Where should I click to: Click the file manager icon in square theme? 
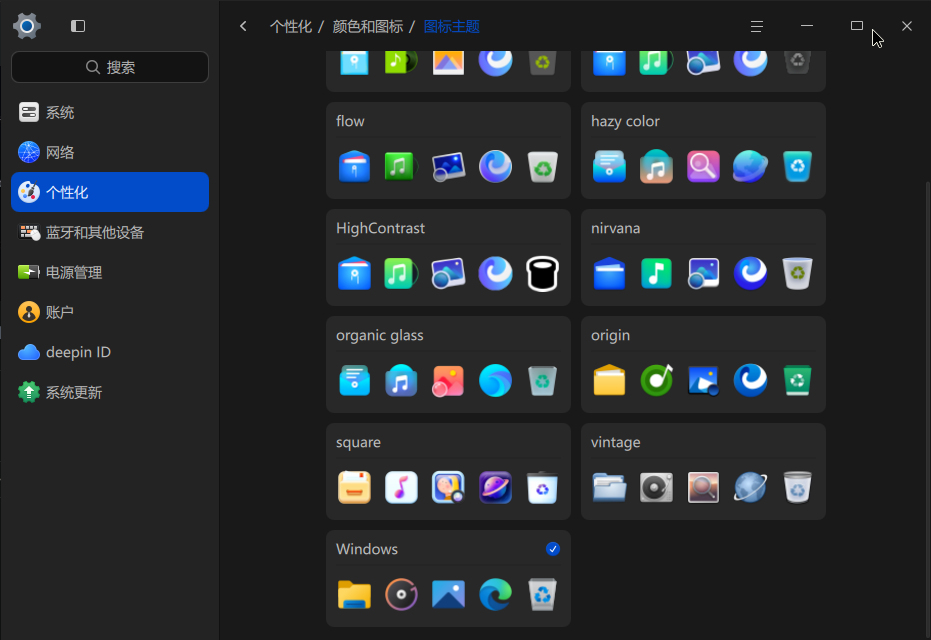(354, 487)
